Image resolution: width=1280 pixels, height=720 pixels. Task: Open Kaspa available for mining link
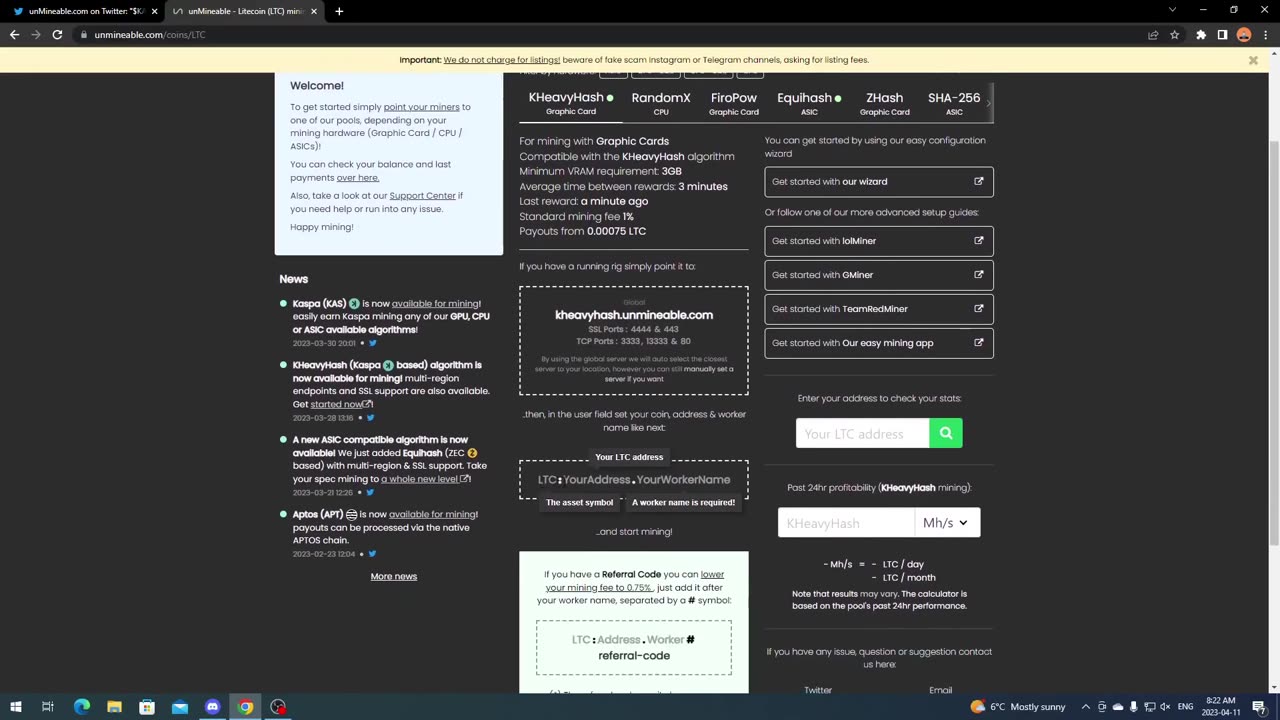[x=435, y=304]
